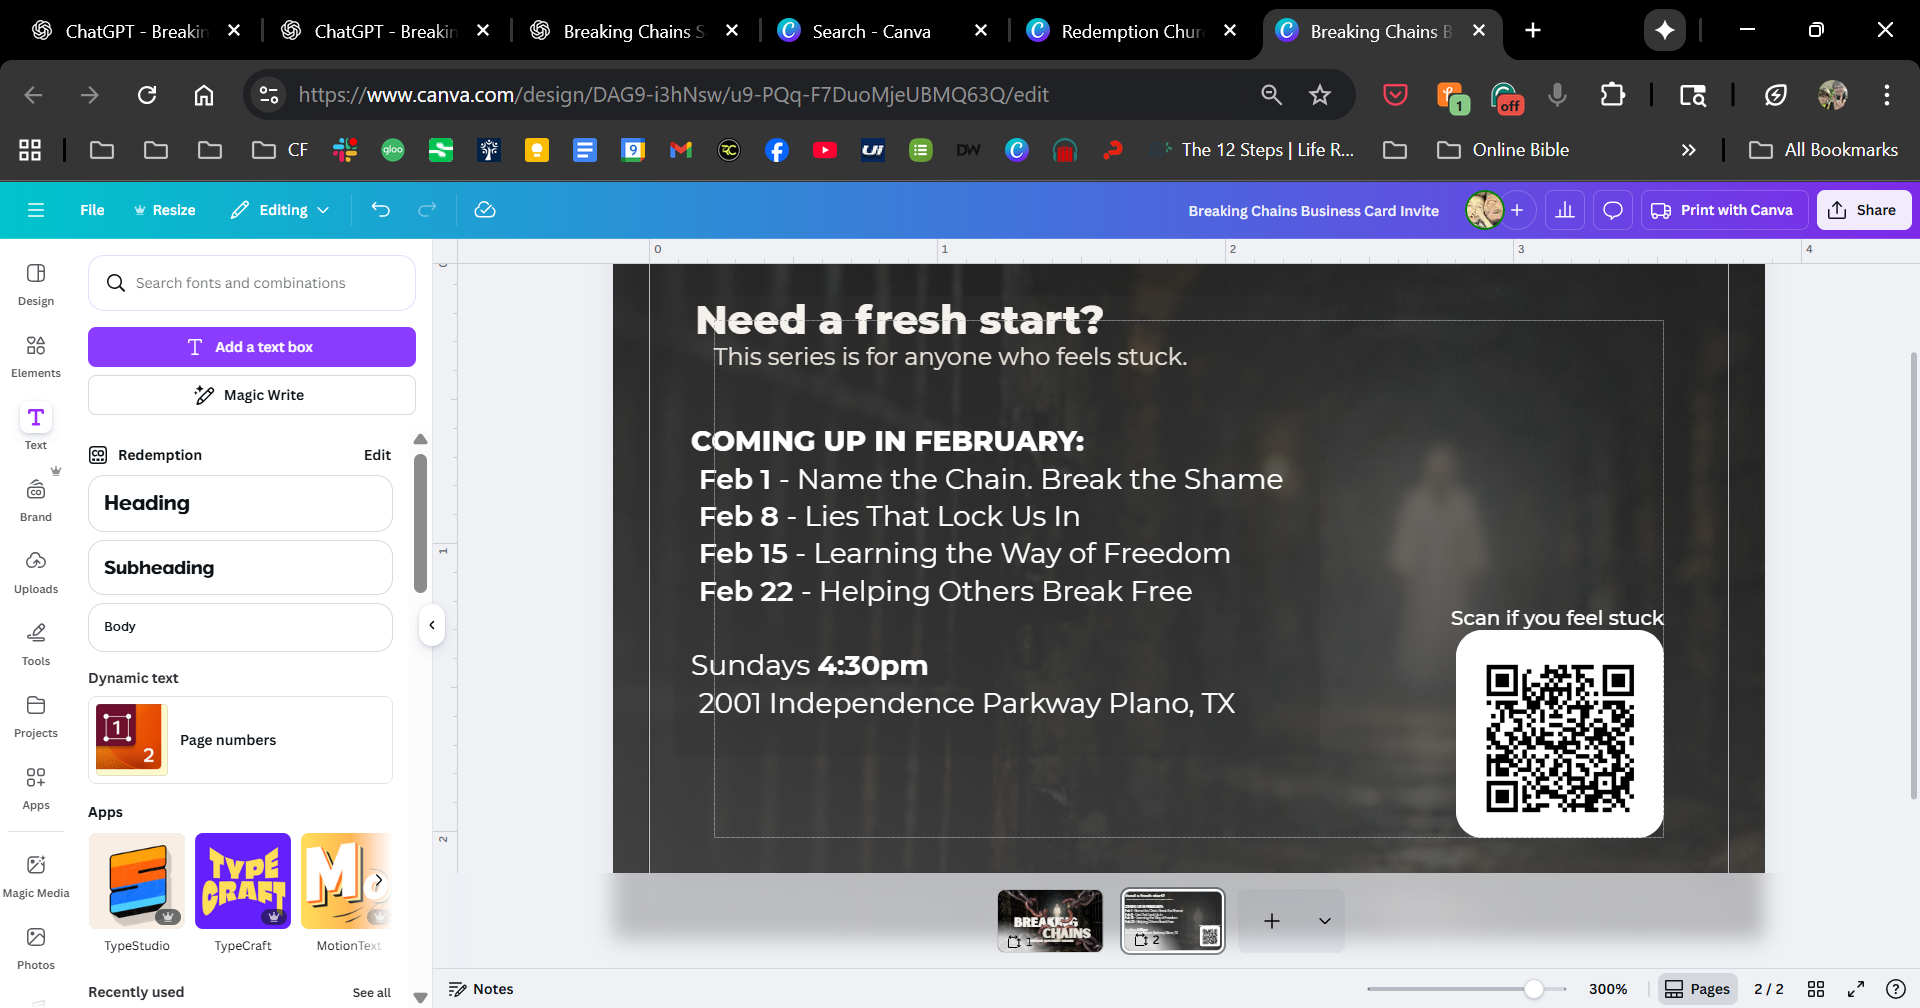The image size is (1920, 1008).
Task: Toggle the grid view of pages
Action: tap(1816, 989)
